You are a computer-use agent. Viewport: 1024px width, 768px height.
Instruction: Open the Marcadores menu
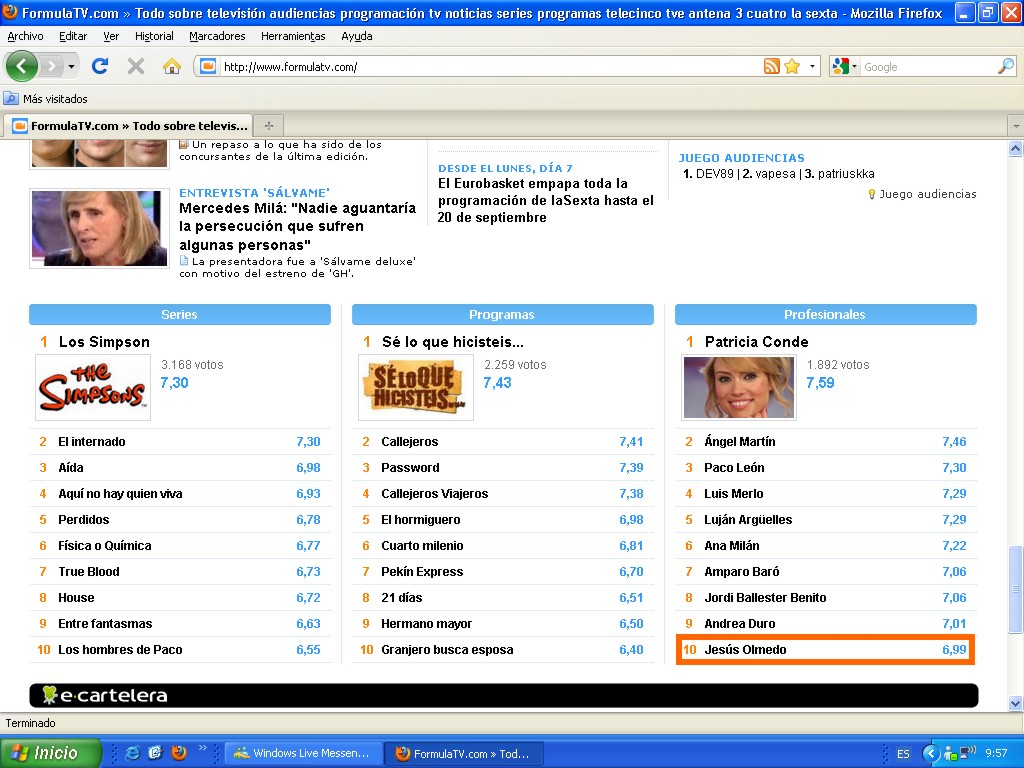[217, 36]
